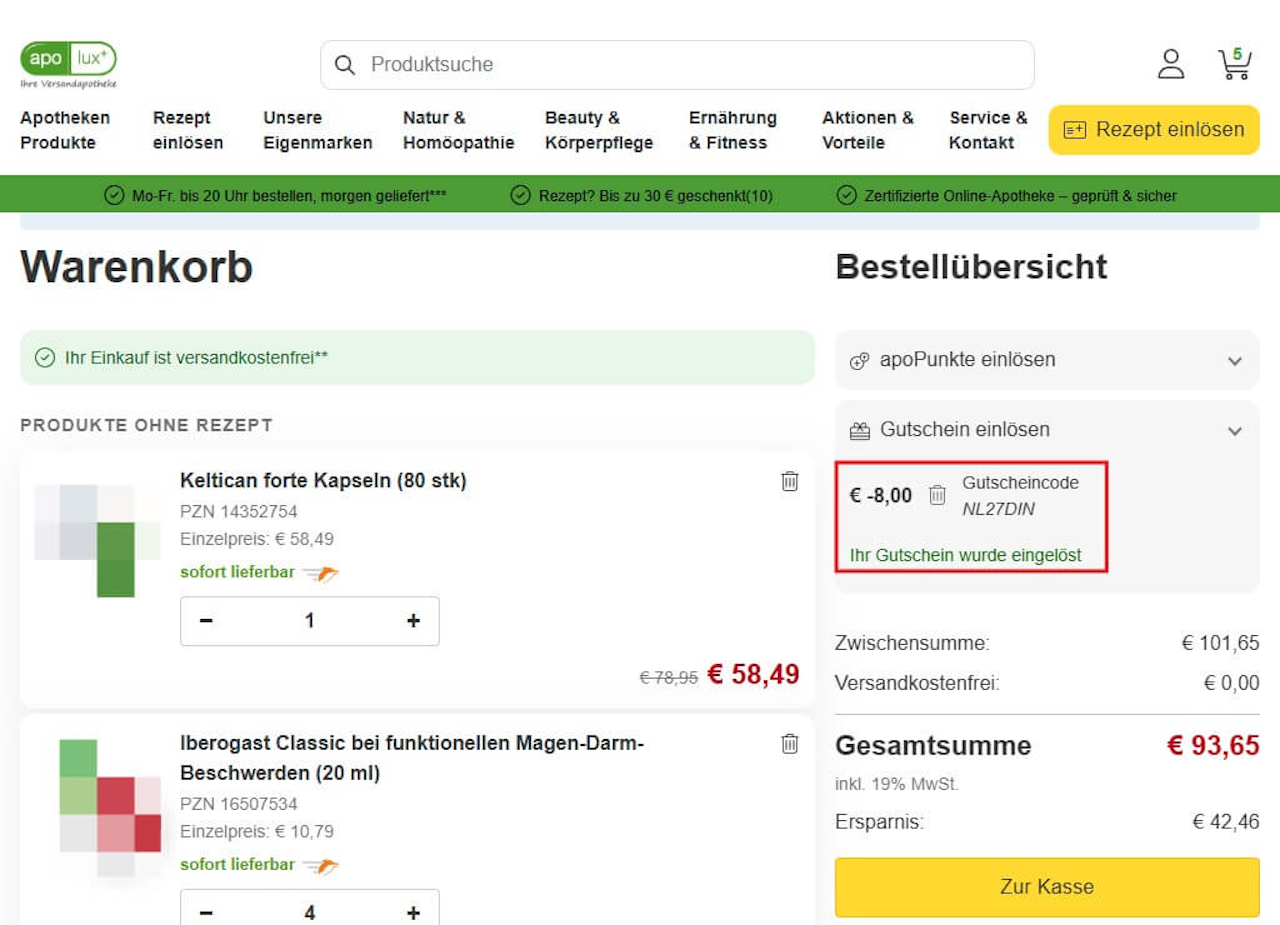Open Service & Kontakt menu
1280x925 pixels.
point(988,130)
